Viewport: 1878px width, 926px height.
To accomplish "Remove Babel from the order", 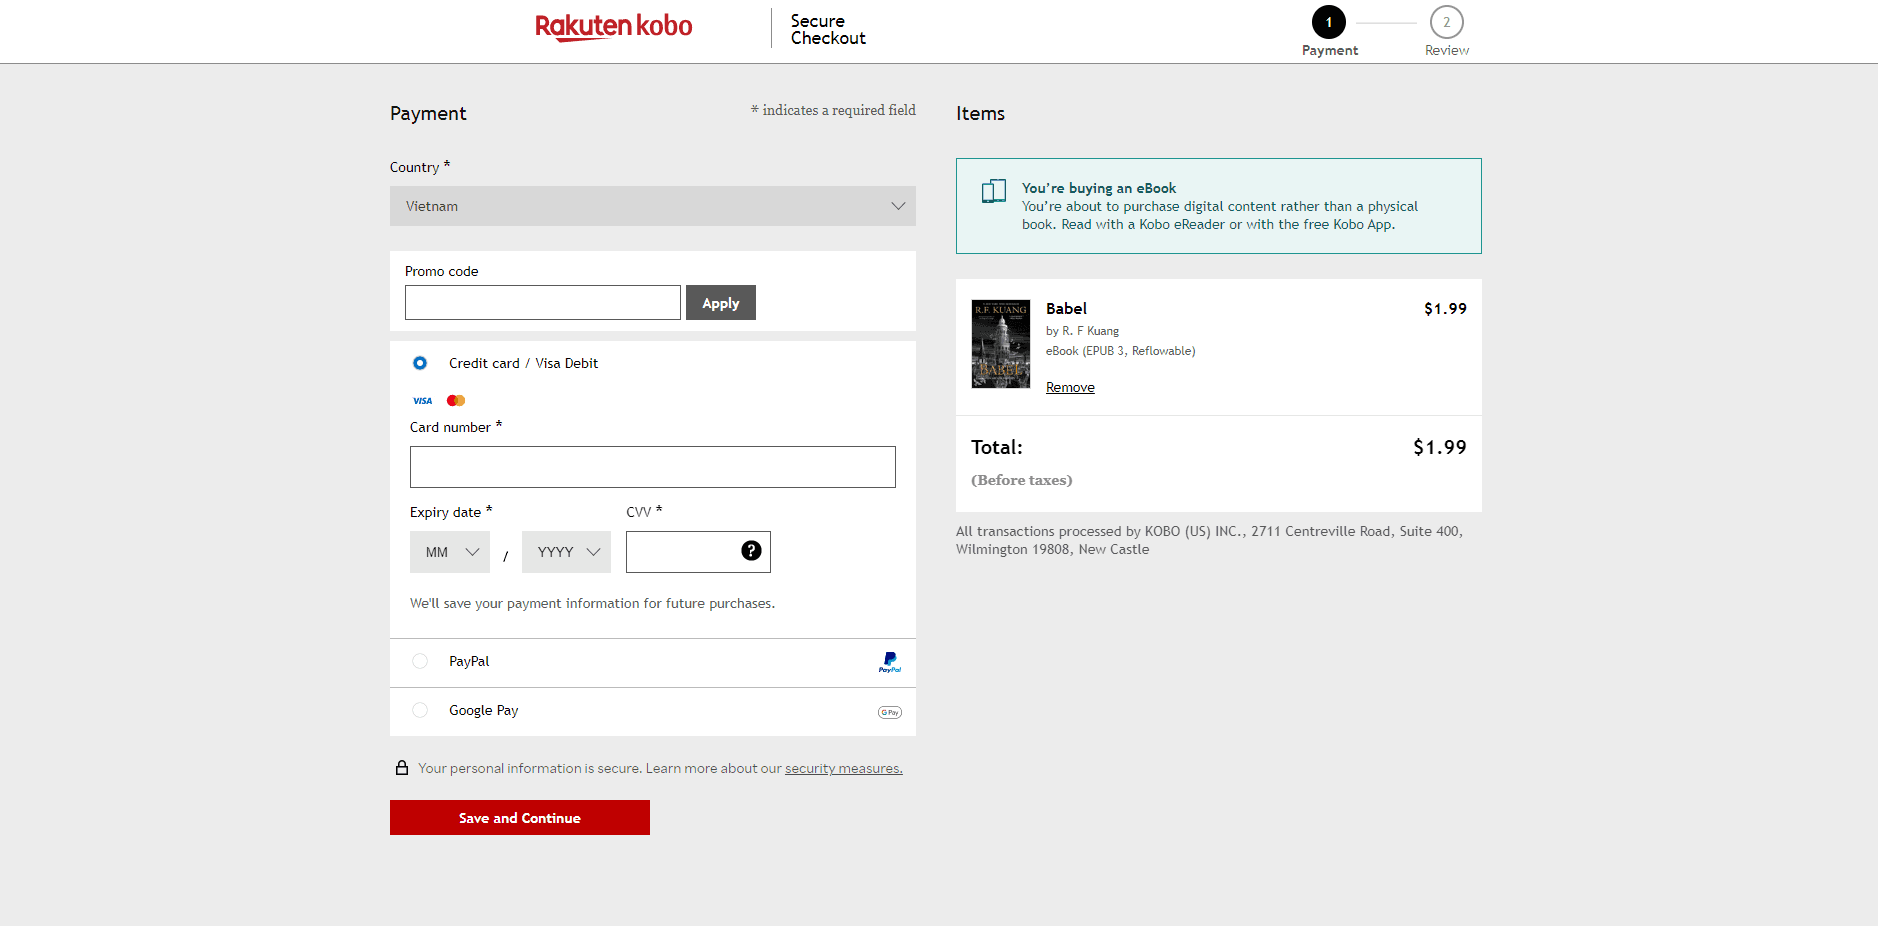I will tap(1070, 388).
